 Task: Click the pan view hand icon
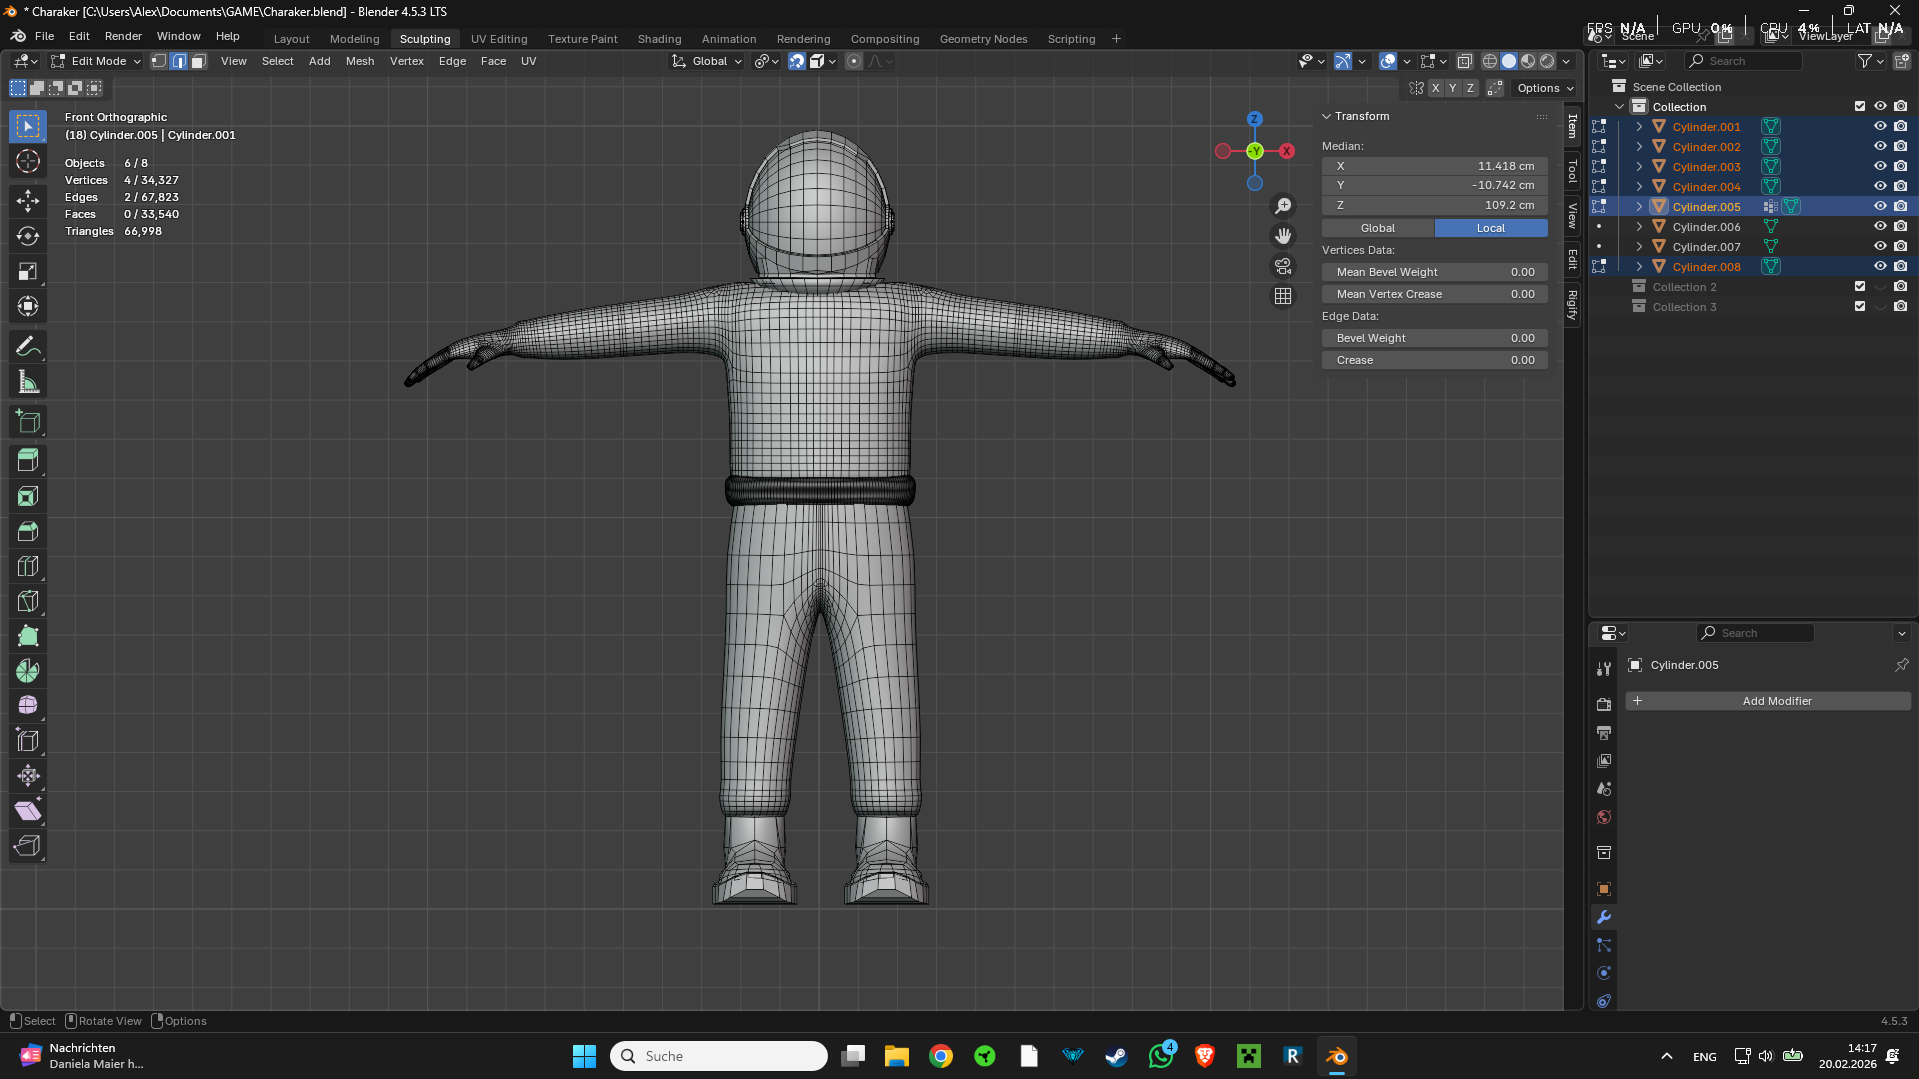[1283, 236]
